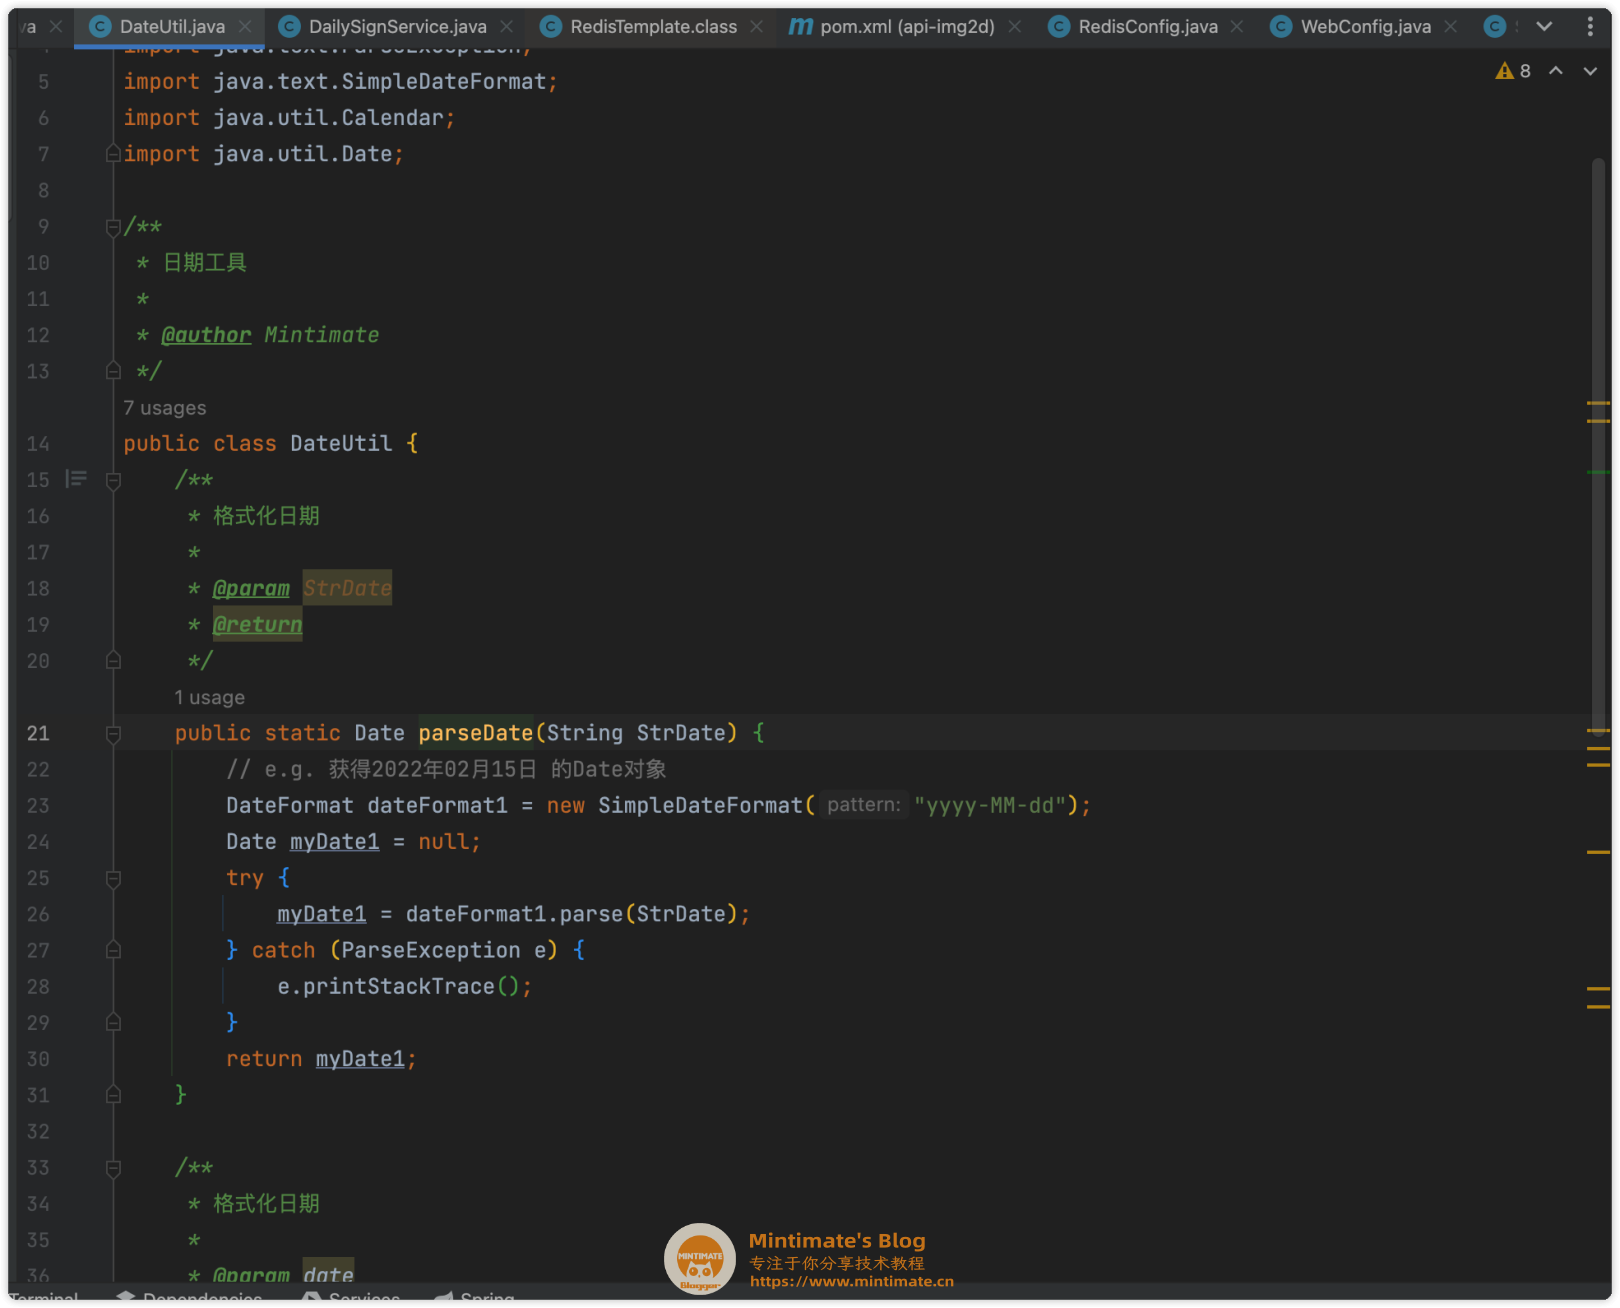This screenshot has width=1620, height=1308.
Task: Click ParseException in the catch clause
Action: pyautogui.click(x=431, y=950)
